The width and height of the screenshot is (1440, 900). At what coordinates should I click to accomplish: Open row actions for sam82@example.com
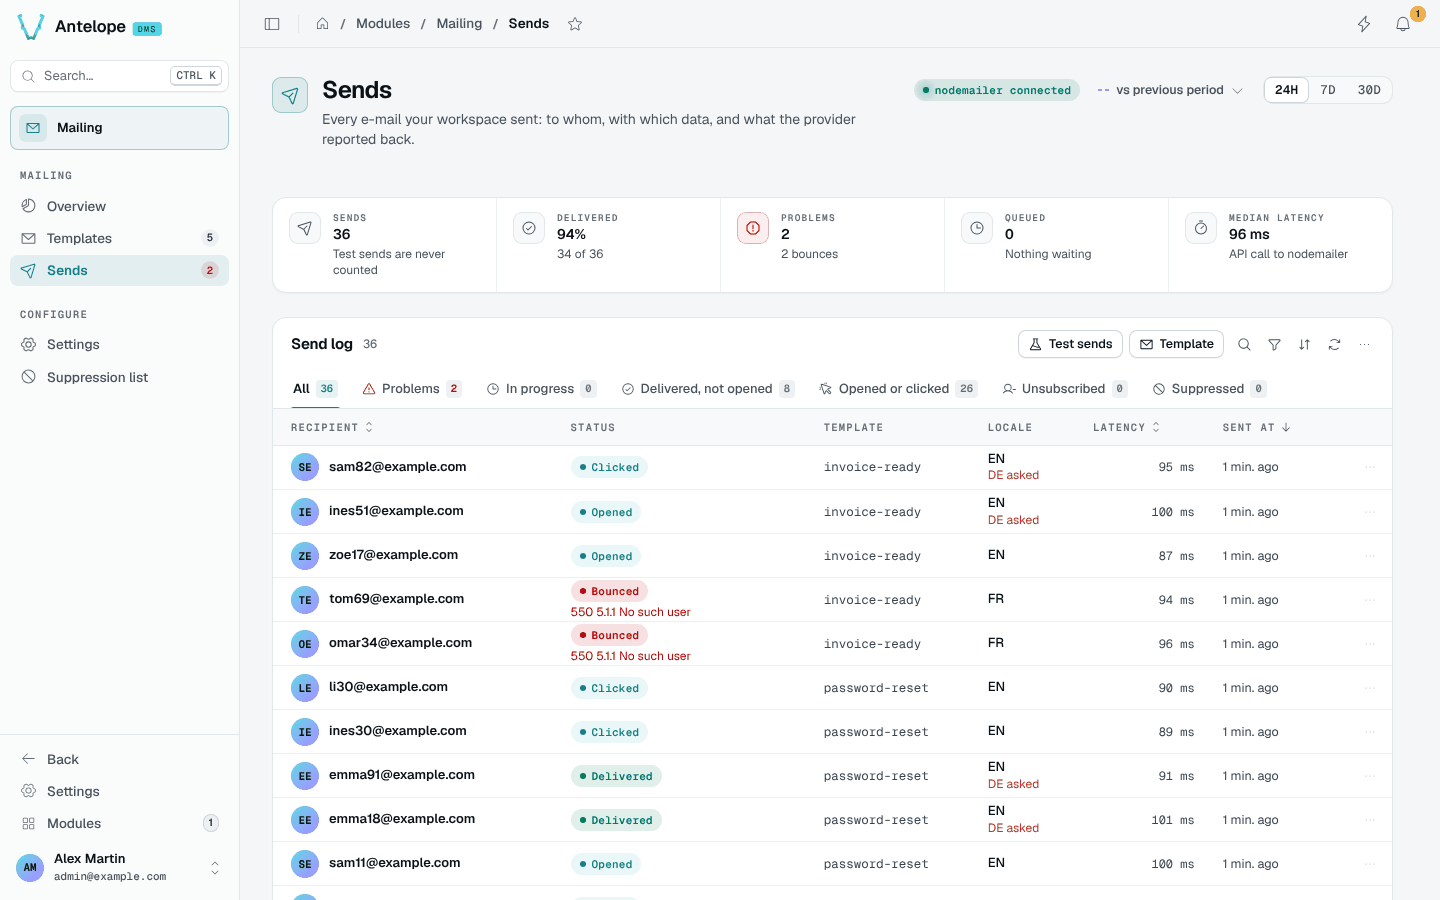(1370, 467)
